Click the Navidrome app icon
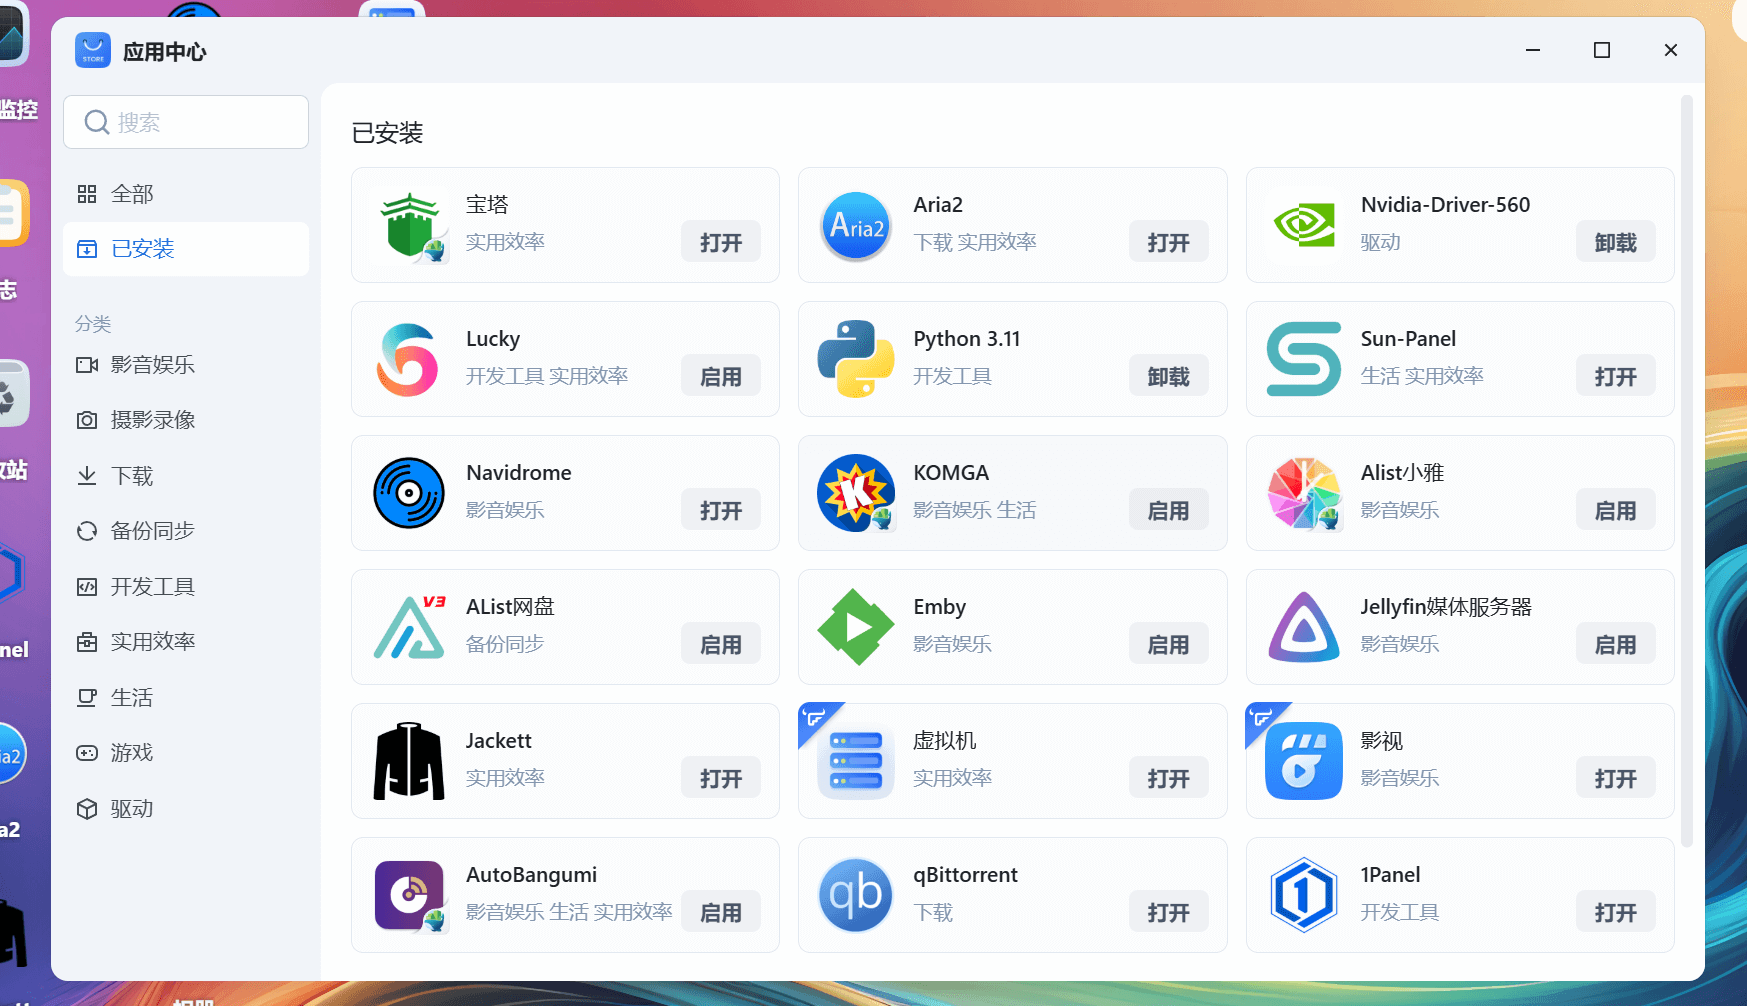This screenshot has height=1006, width=1747. (x=409, y=493)
